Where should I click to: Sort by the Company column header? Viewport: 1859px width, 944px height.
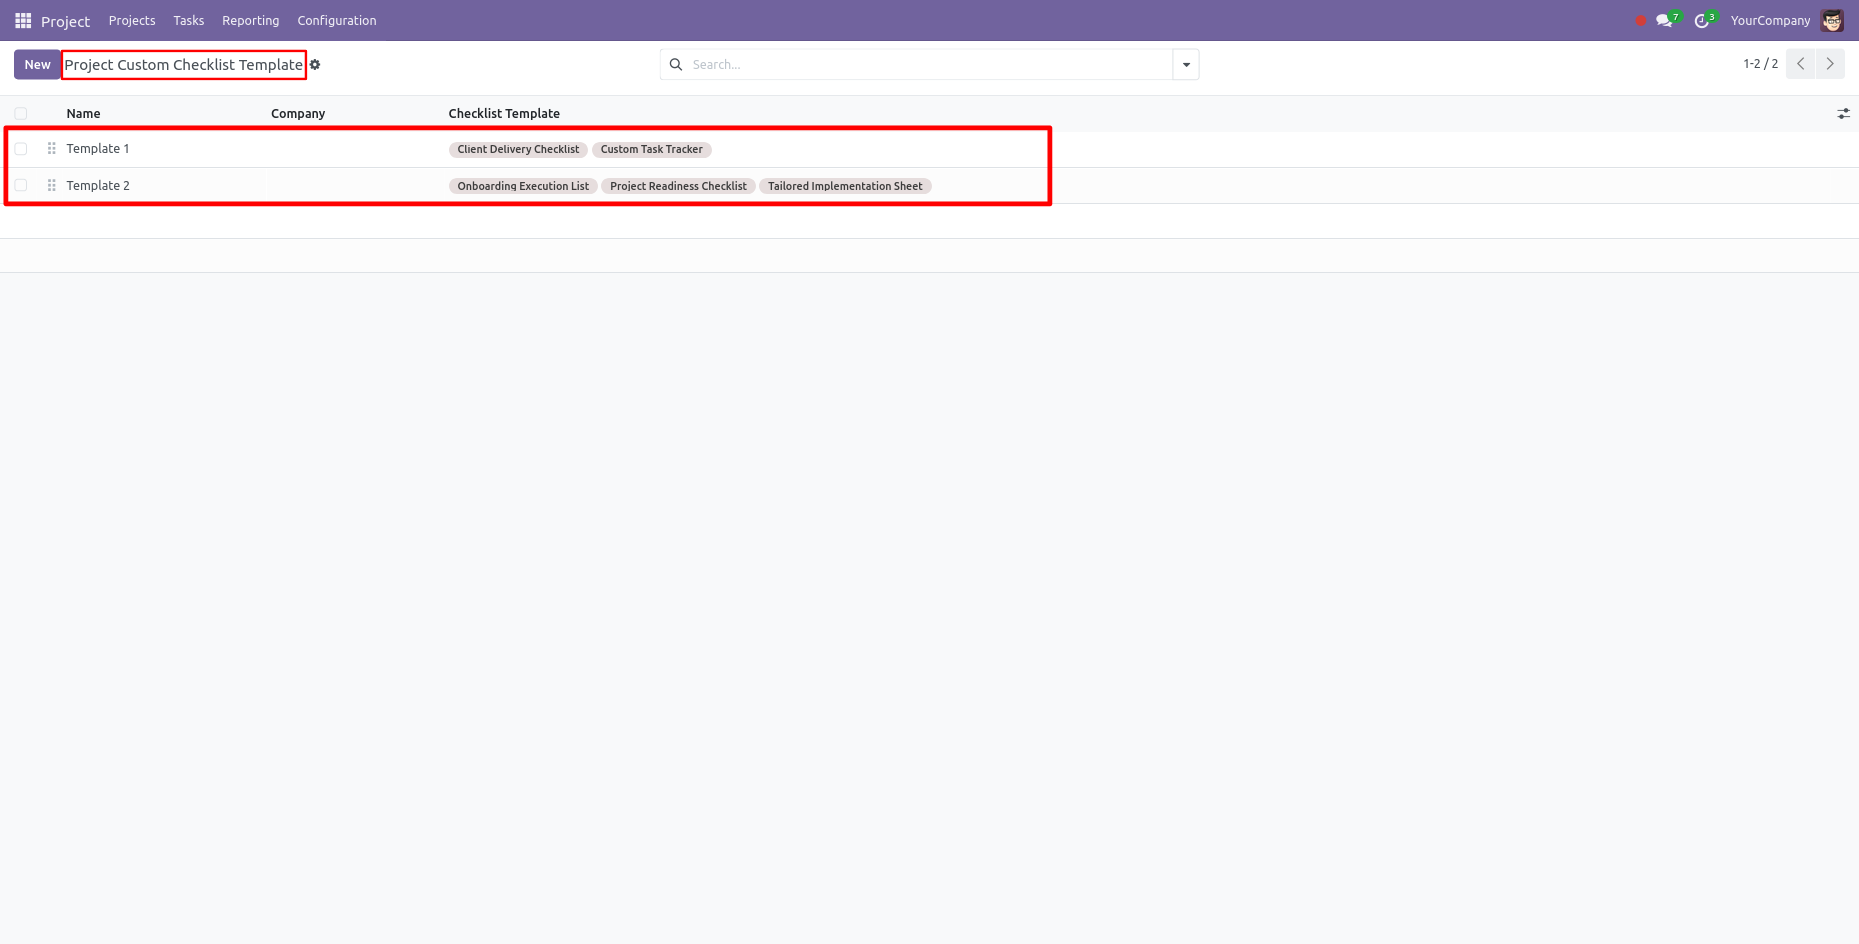(298, 114)
